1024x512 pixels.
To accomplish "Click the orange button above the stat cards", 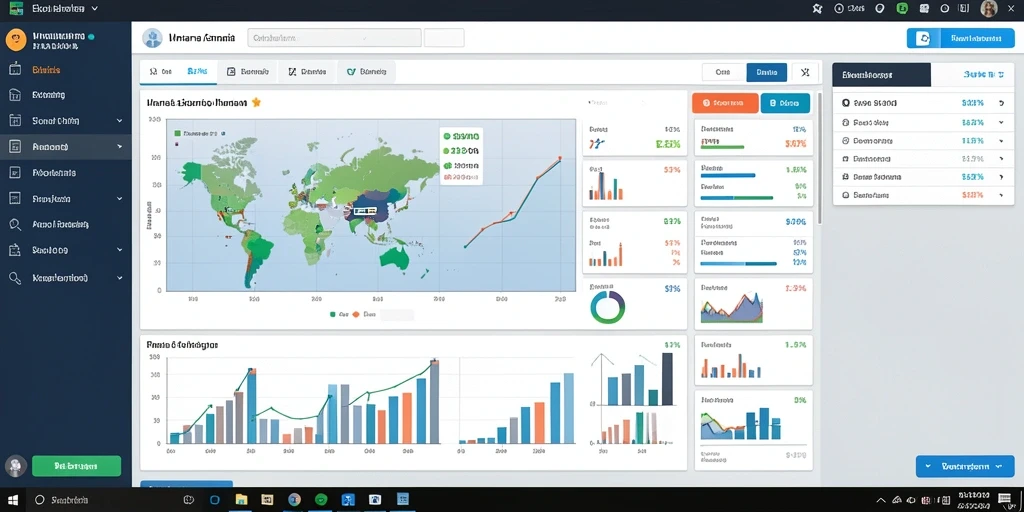I will click(x=725, y=103).
